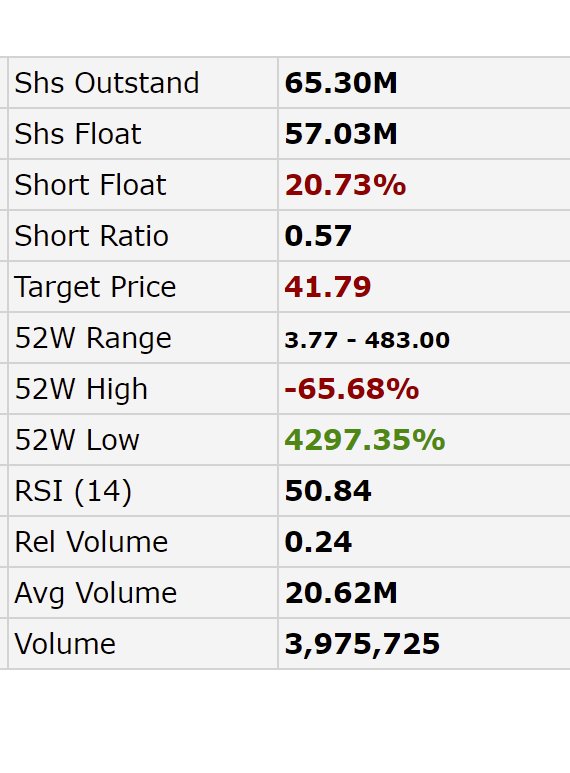The image size is (570, 773).
Task: Click the Short Ratio label
Action: (92, 236)
